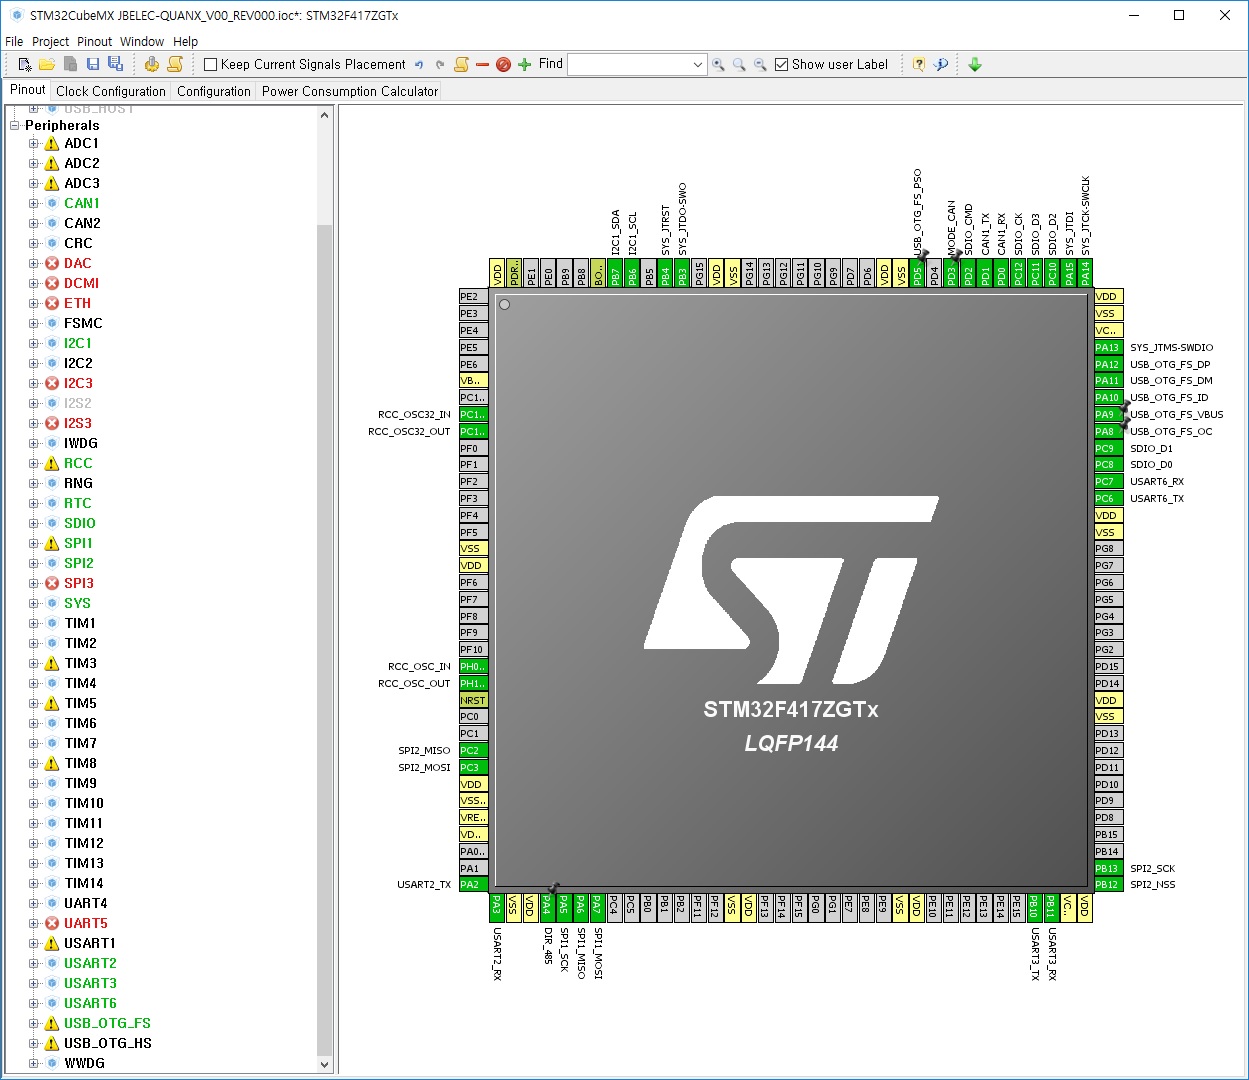Enable Keep Current Signals Placement
The height and width of the screenshot is (1080, 1249).
click(x=209, y=64)
